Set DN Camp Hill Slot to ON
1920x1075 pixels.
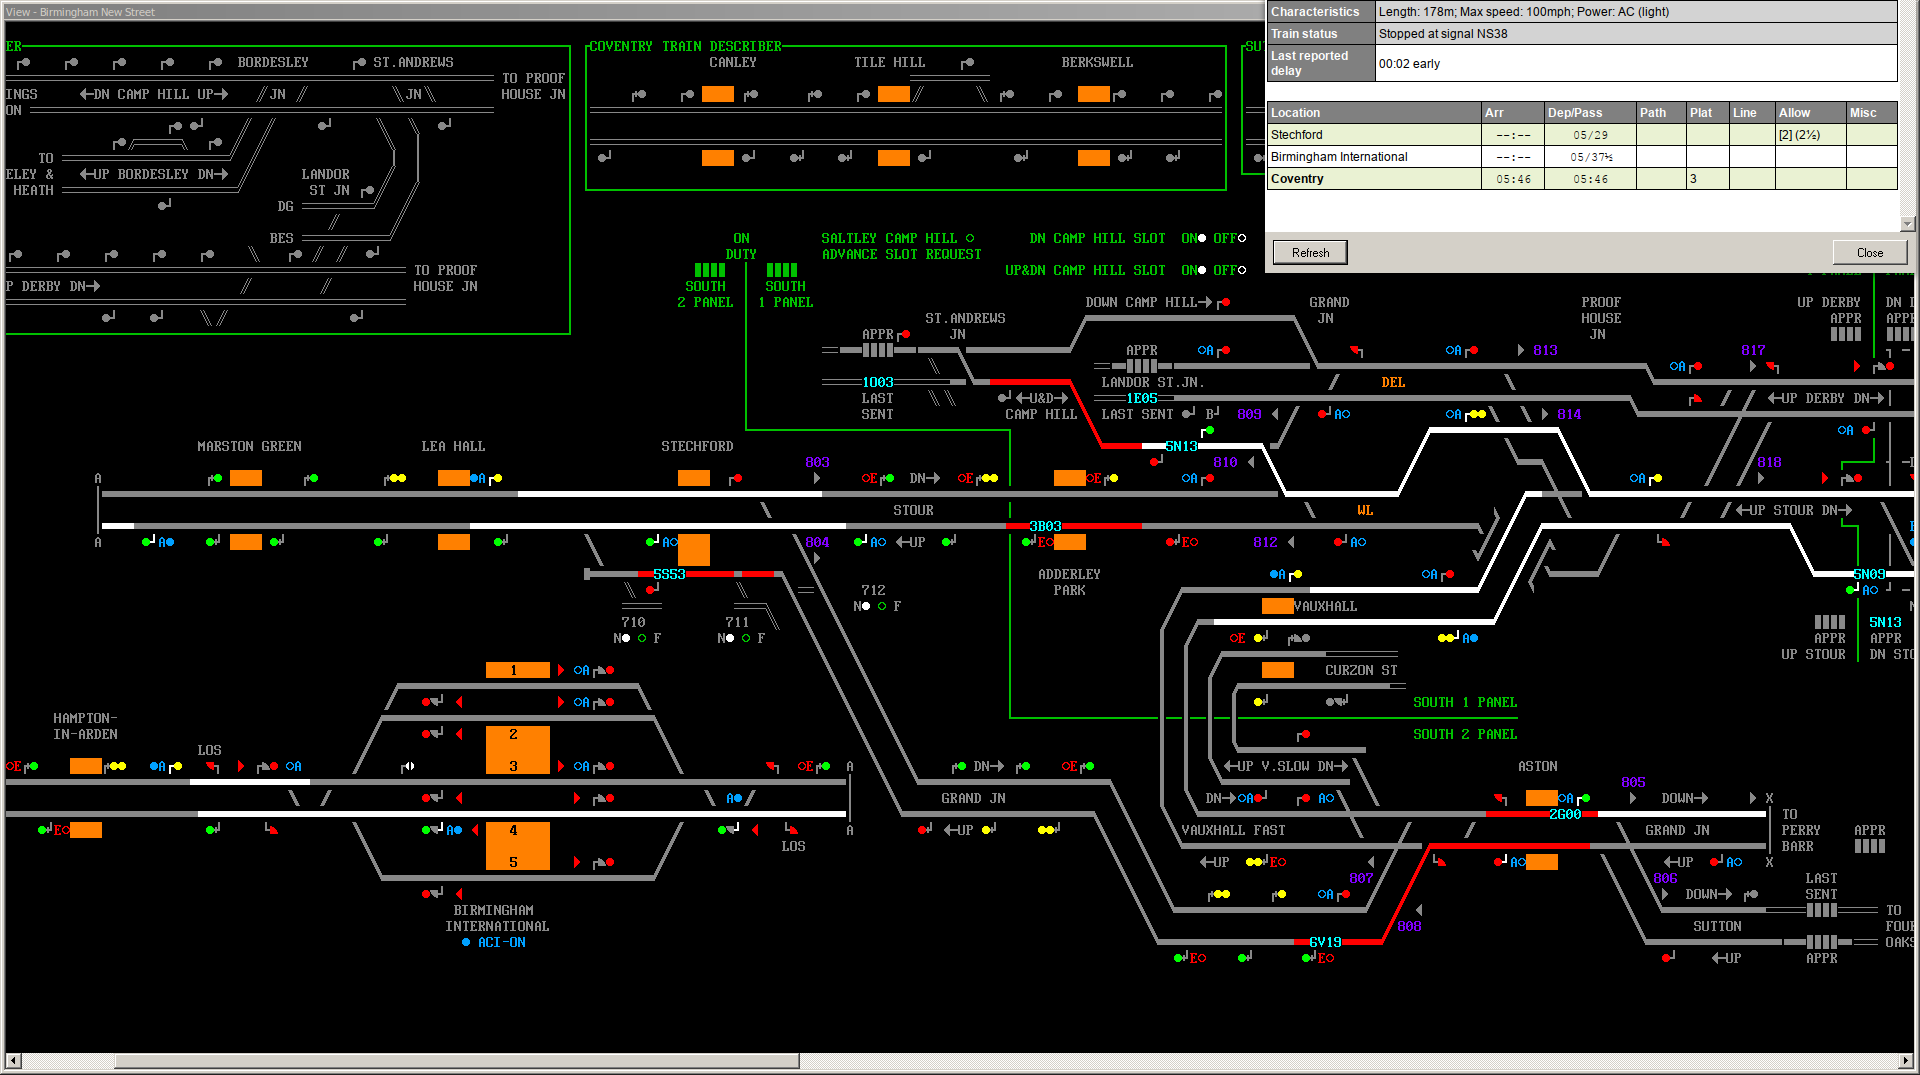tap(1201, 238)
